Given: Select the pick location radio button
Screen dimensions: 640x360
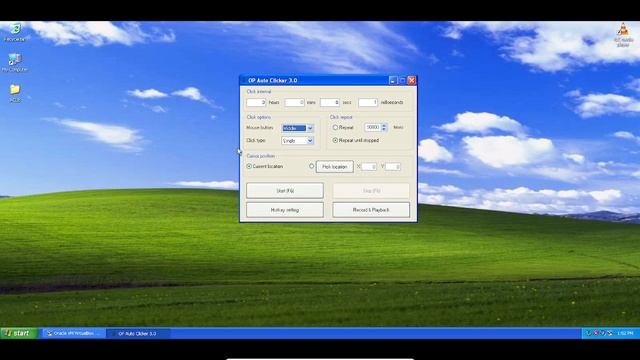Looking at the screenshot, I should click(x=311, y=167).
